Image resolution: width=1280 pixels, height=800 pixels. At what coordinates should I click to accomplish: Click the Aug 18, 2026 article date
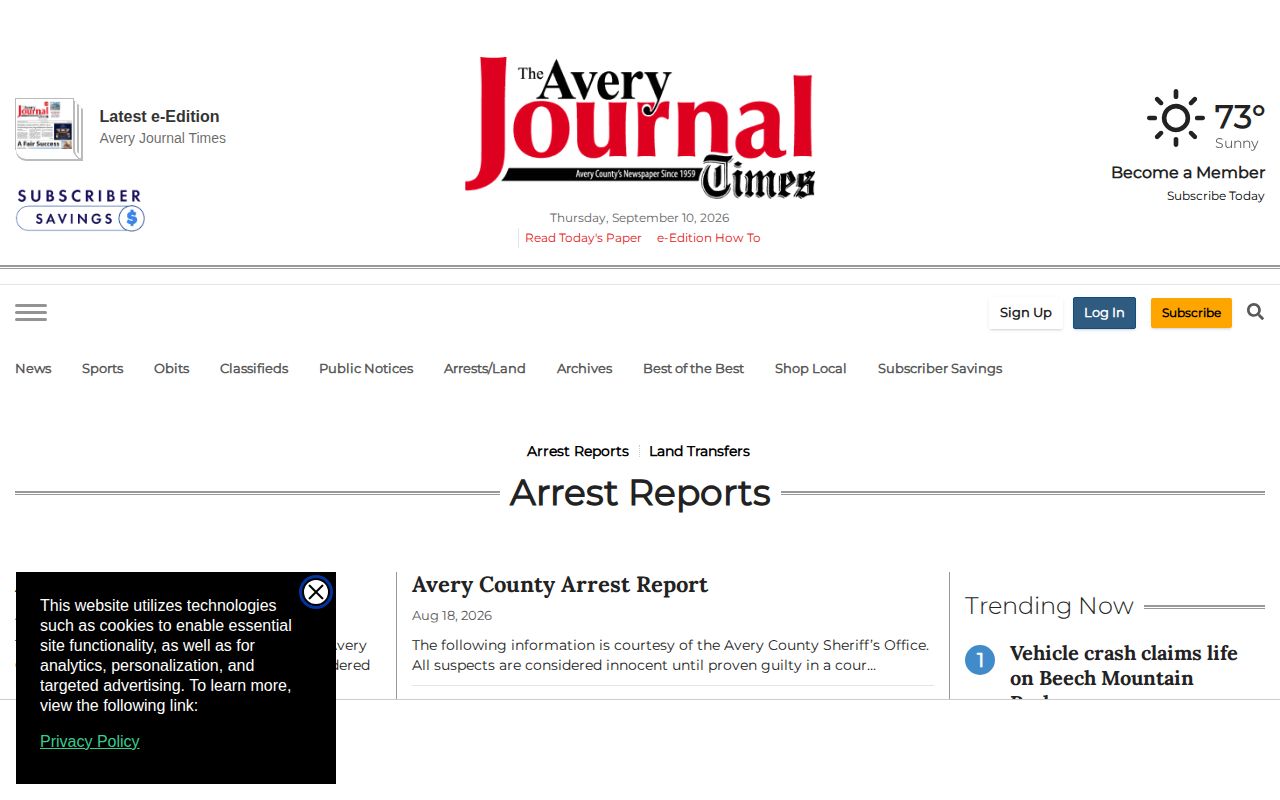tap(452, 615)
